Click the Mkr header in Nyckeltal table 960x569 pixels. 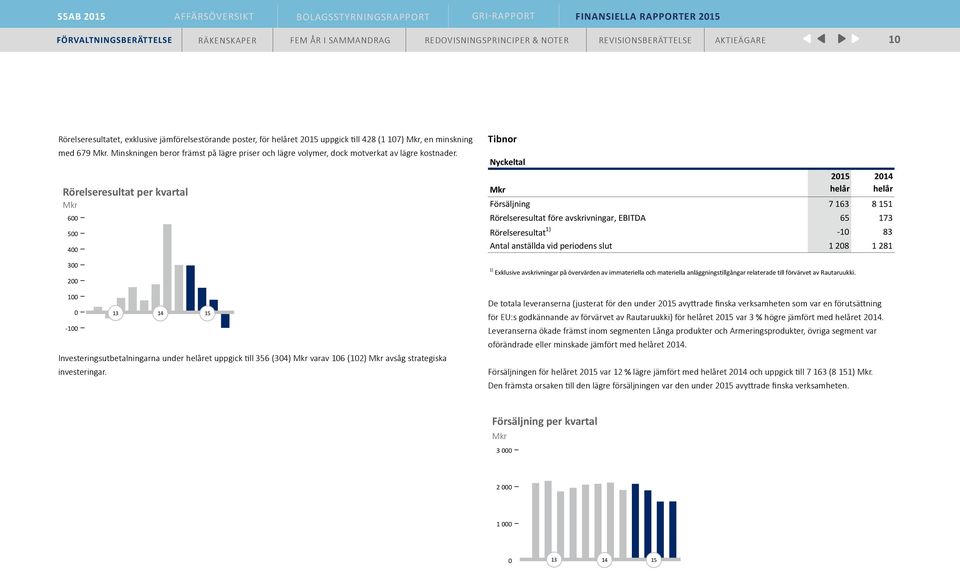497,189
